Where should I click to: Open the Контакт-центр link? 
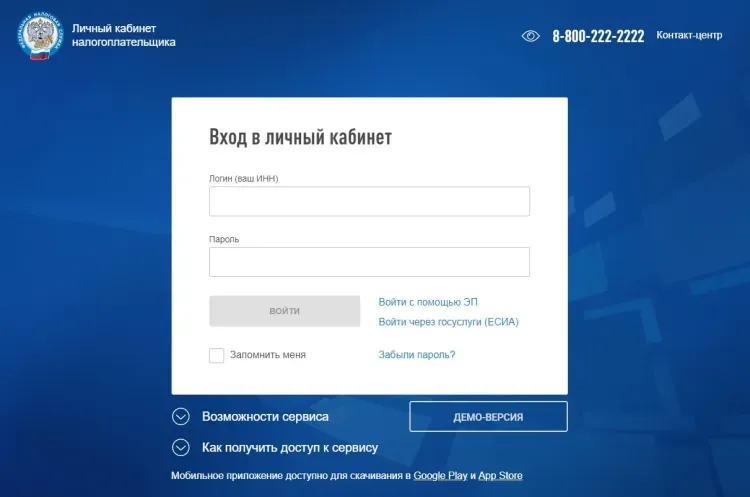point(689,35)
